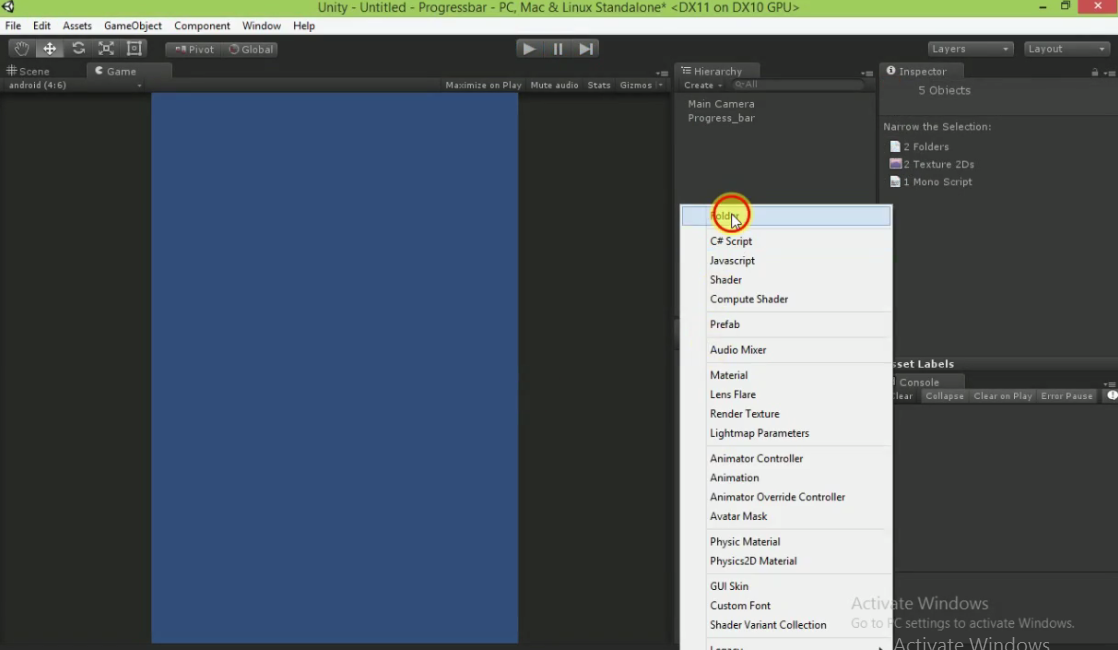Switch to the Scene tab
1118x650 pixels.
tap(29, 71)
